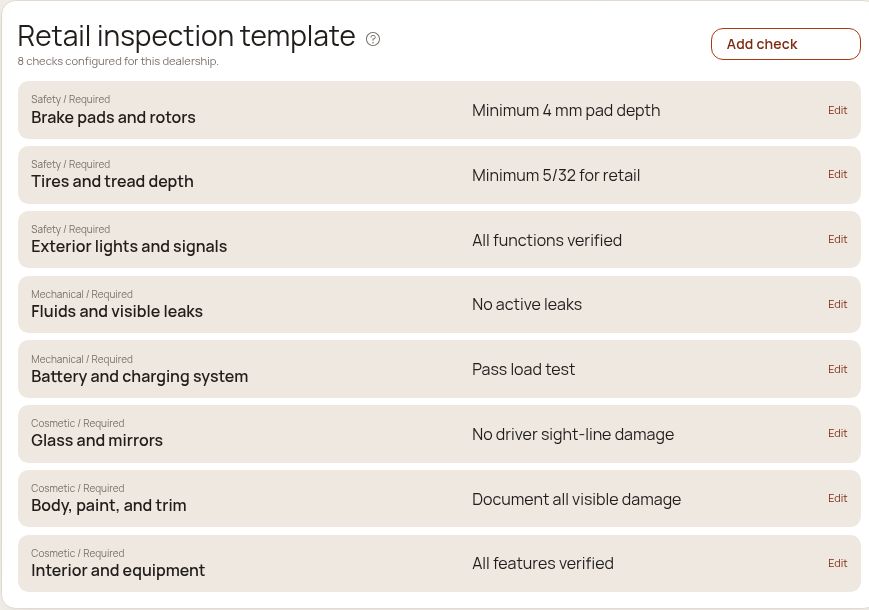869x610 pixels.
Task: Edit the Glass and mirrors check
Action: pos(837,433)
